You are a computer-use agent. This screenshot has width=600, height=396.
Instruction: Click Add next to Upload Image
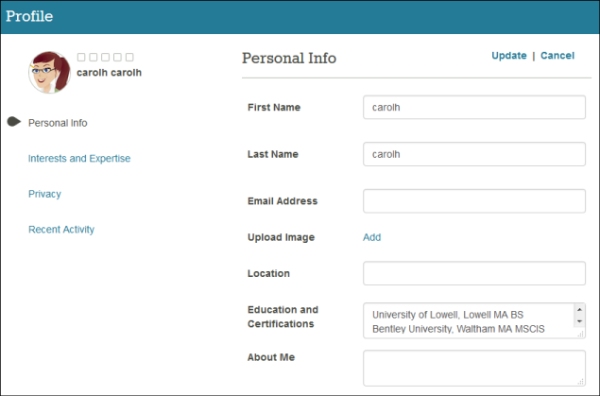click(x=372, y=237)
